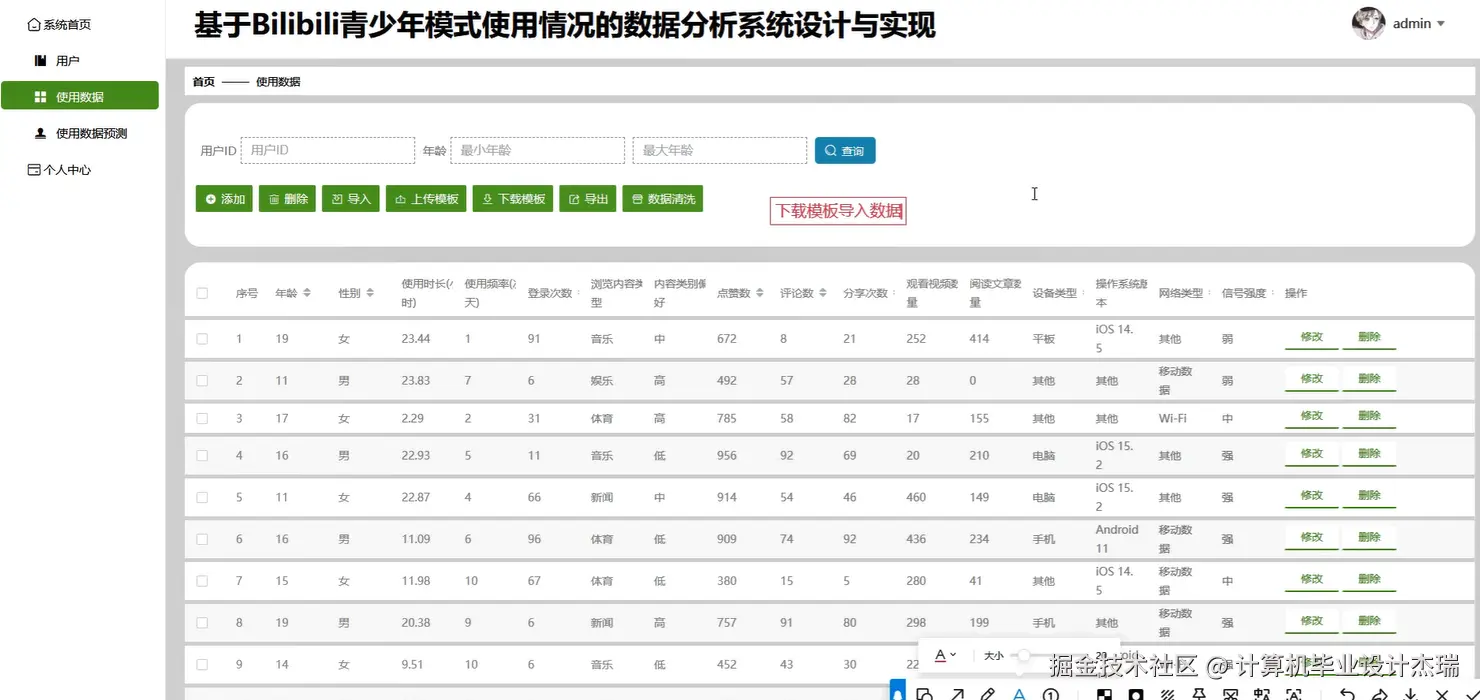Screen dimensions: 1480x700
Task: Click the 点赞数 value 956
Action: 727,455
